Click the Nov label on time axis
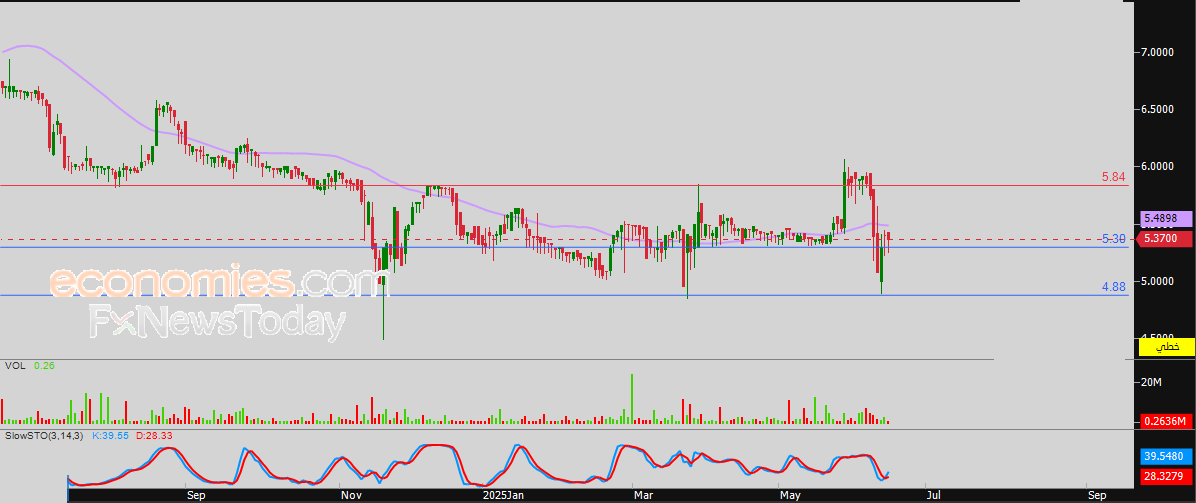The image size is (1196, 503). (x=351, y=495)
